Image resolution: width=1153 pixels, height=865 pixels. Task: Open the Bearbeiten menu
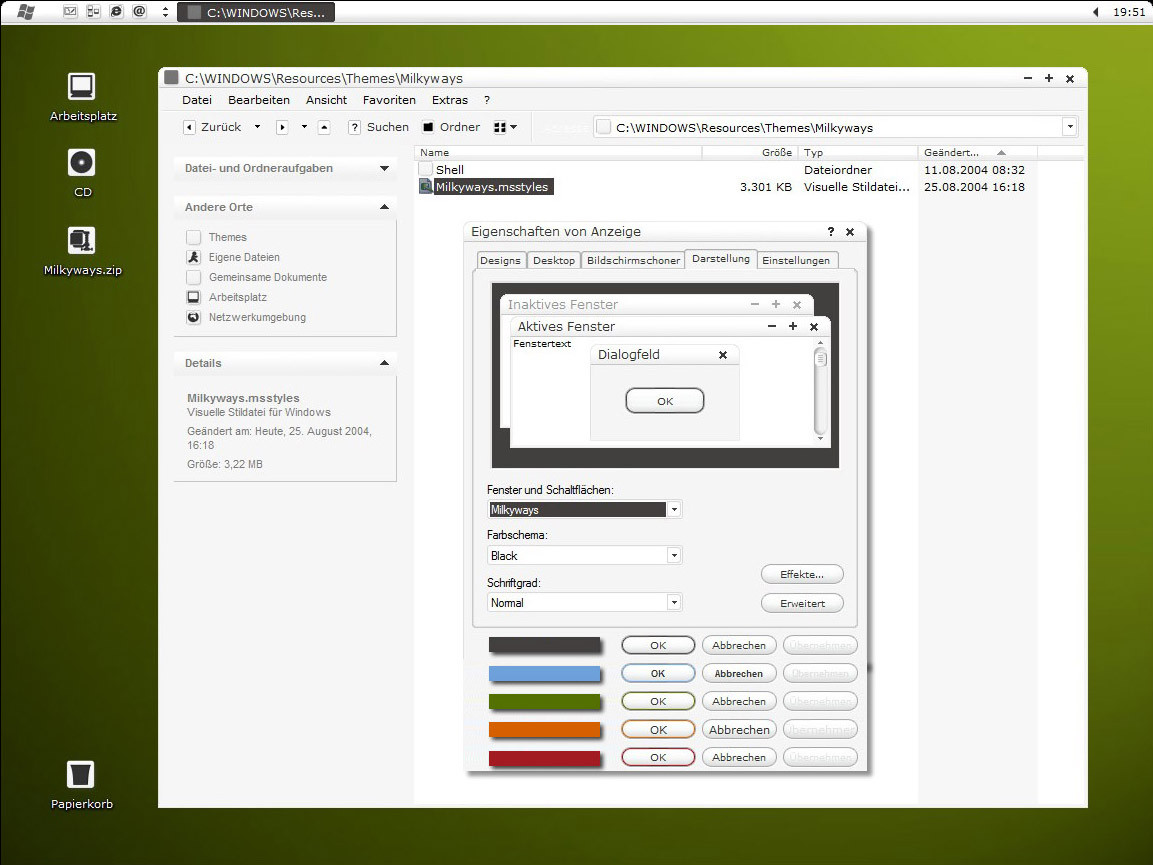(259, 100)
